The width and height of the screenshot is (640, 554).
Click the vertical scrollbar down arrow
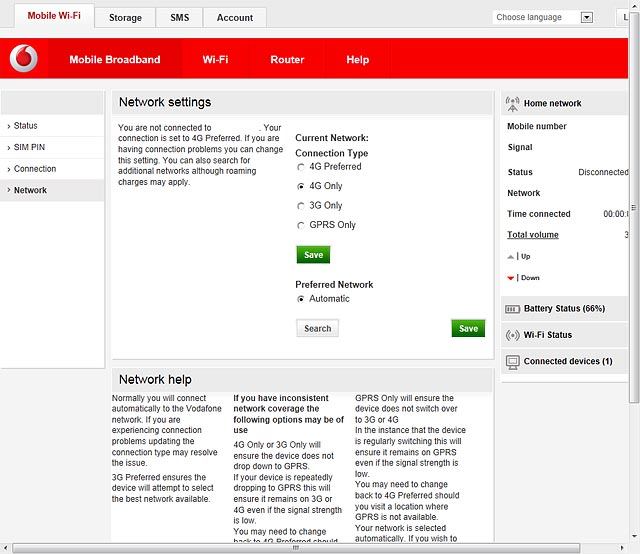(634, 536)
